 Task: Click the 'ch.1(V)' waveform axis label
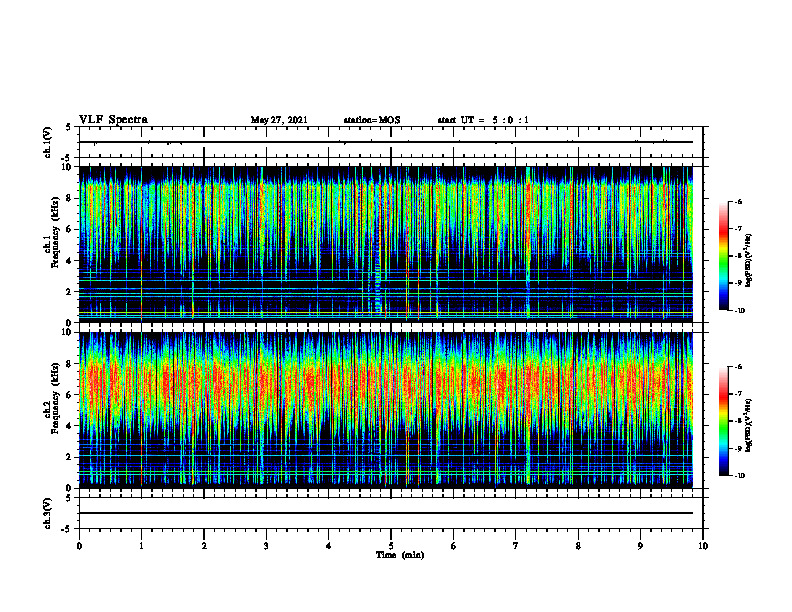48,142
